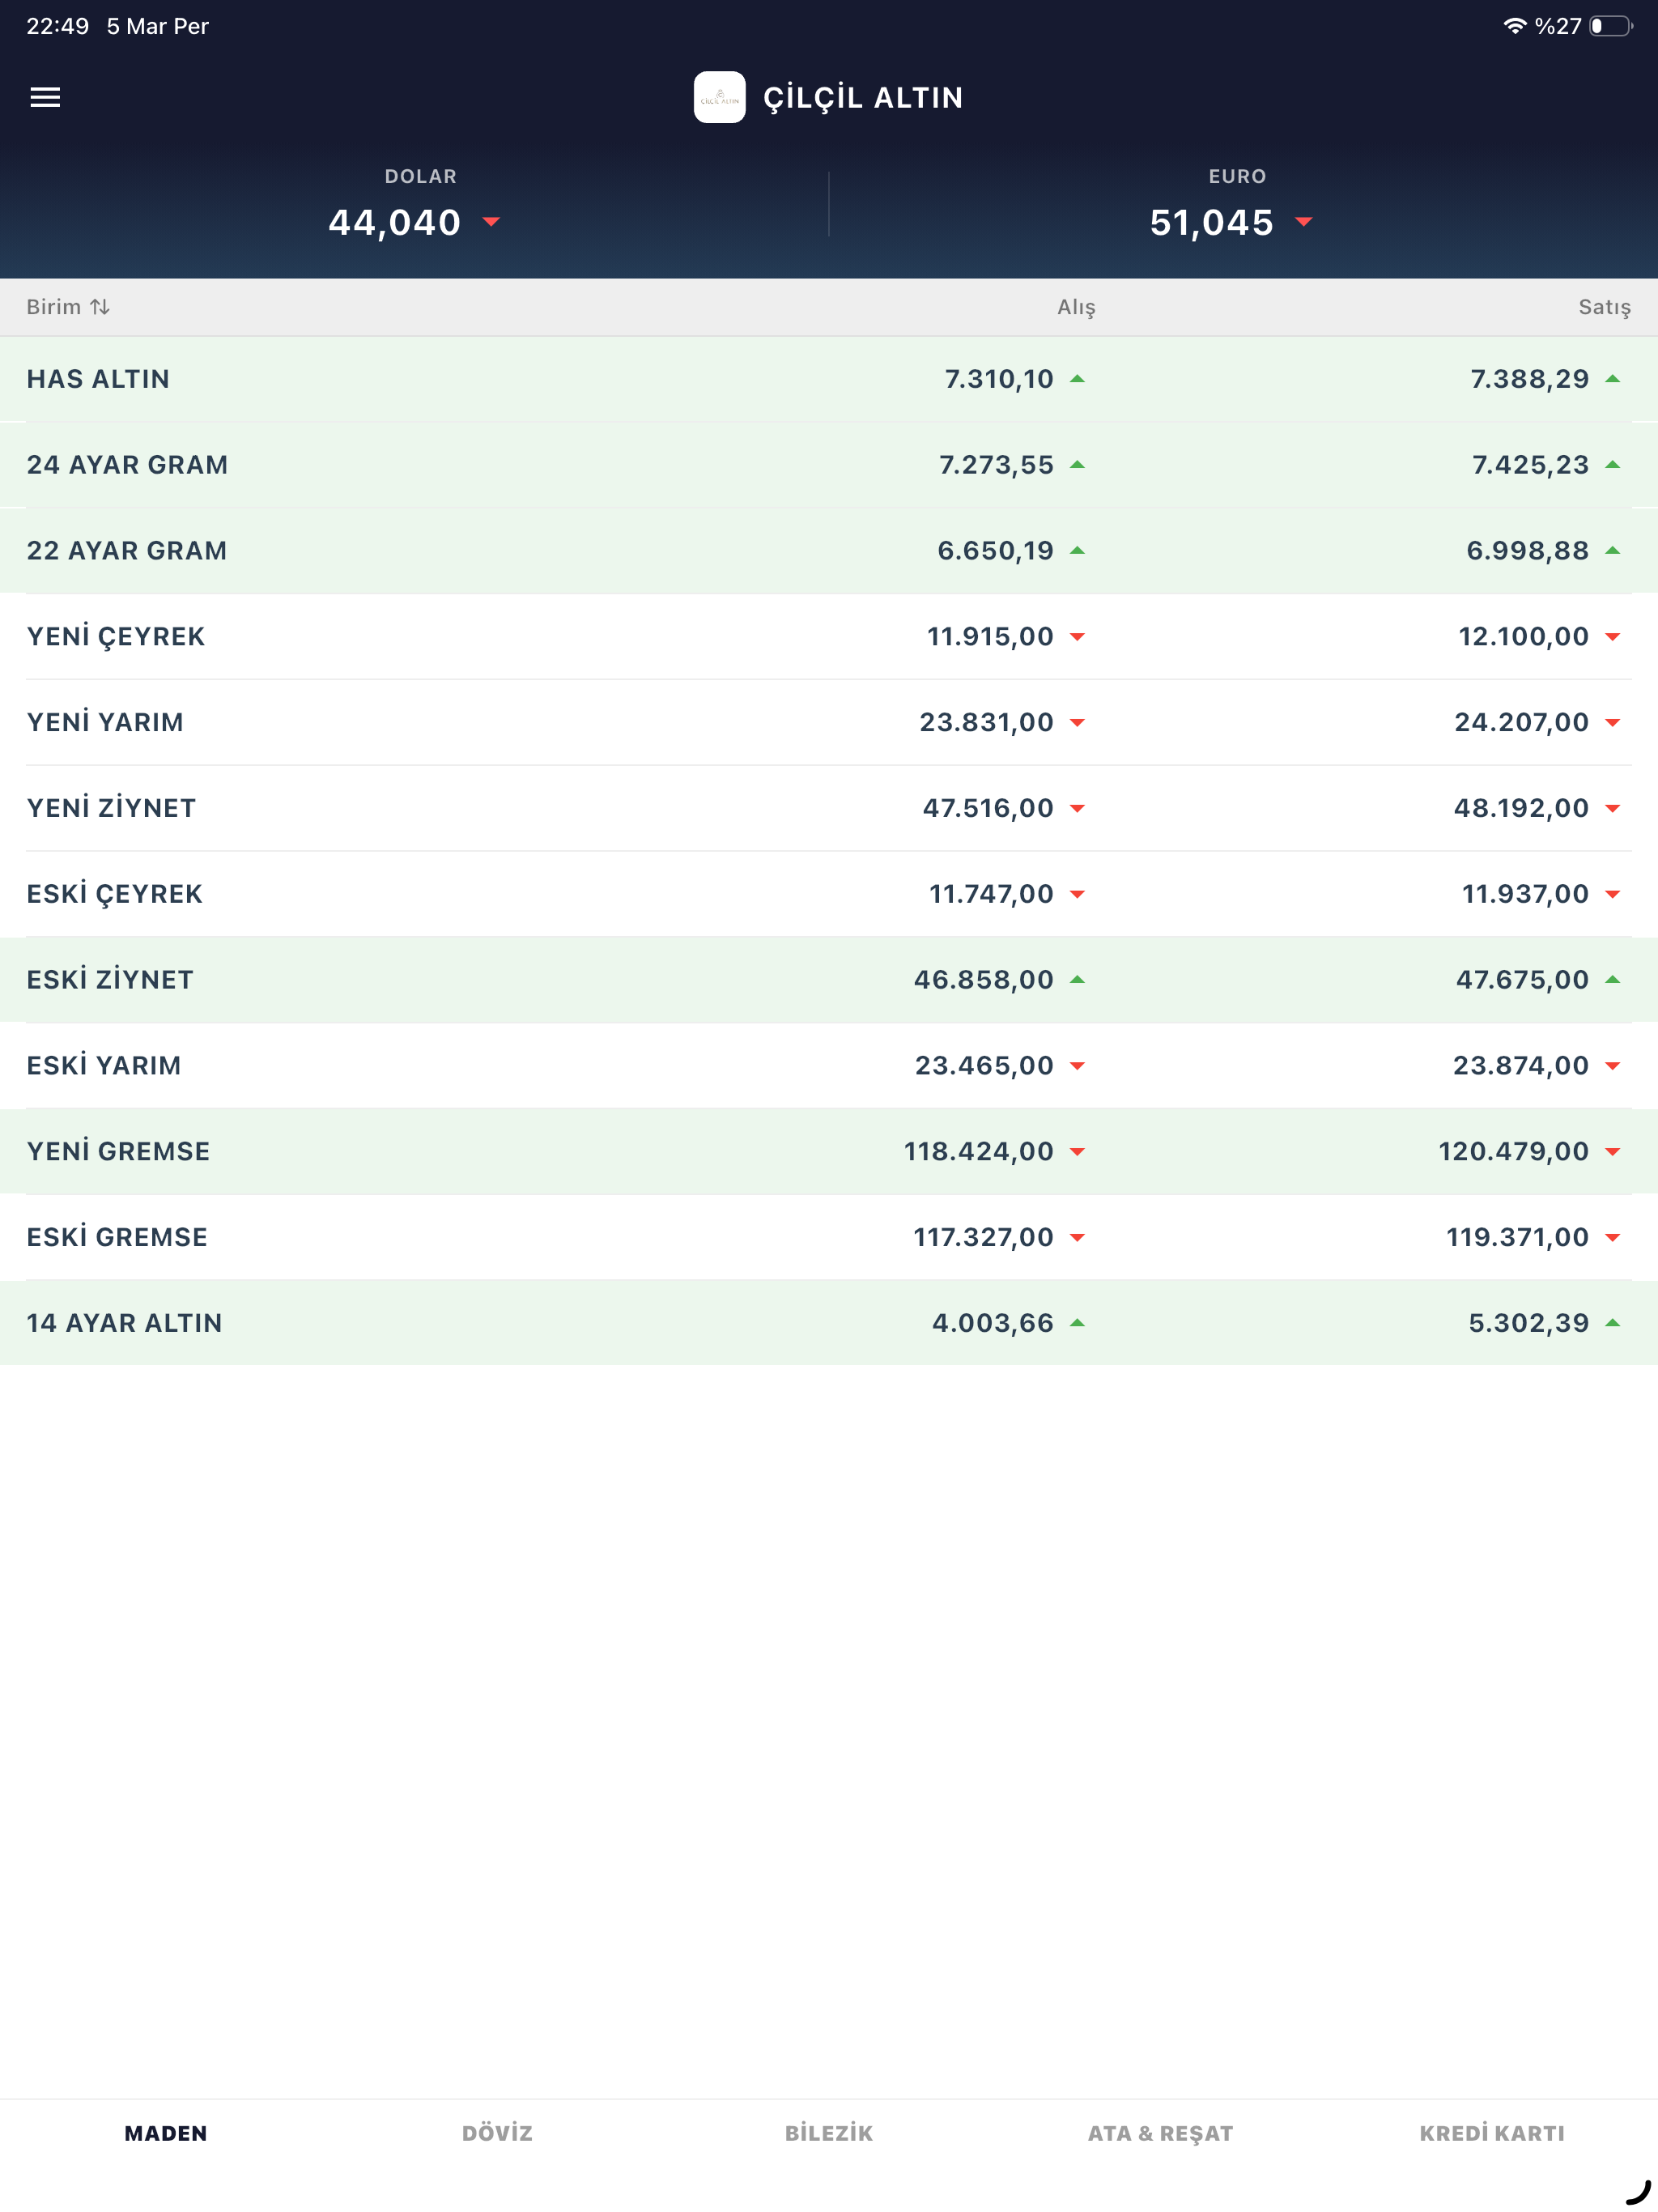The image size is (1658, 2212).
Task: Click the Birim sort arrows icon
Action: (100, 307)
